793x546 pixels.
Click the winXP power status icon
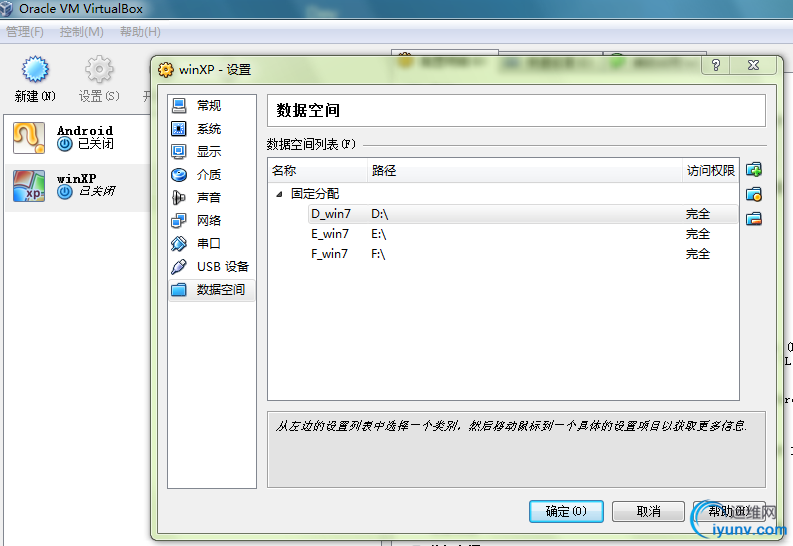[x=65, y=192]
